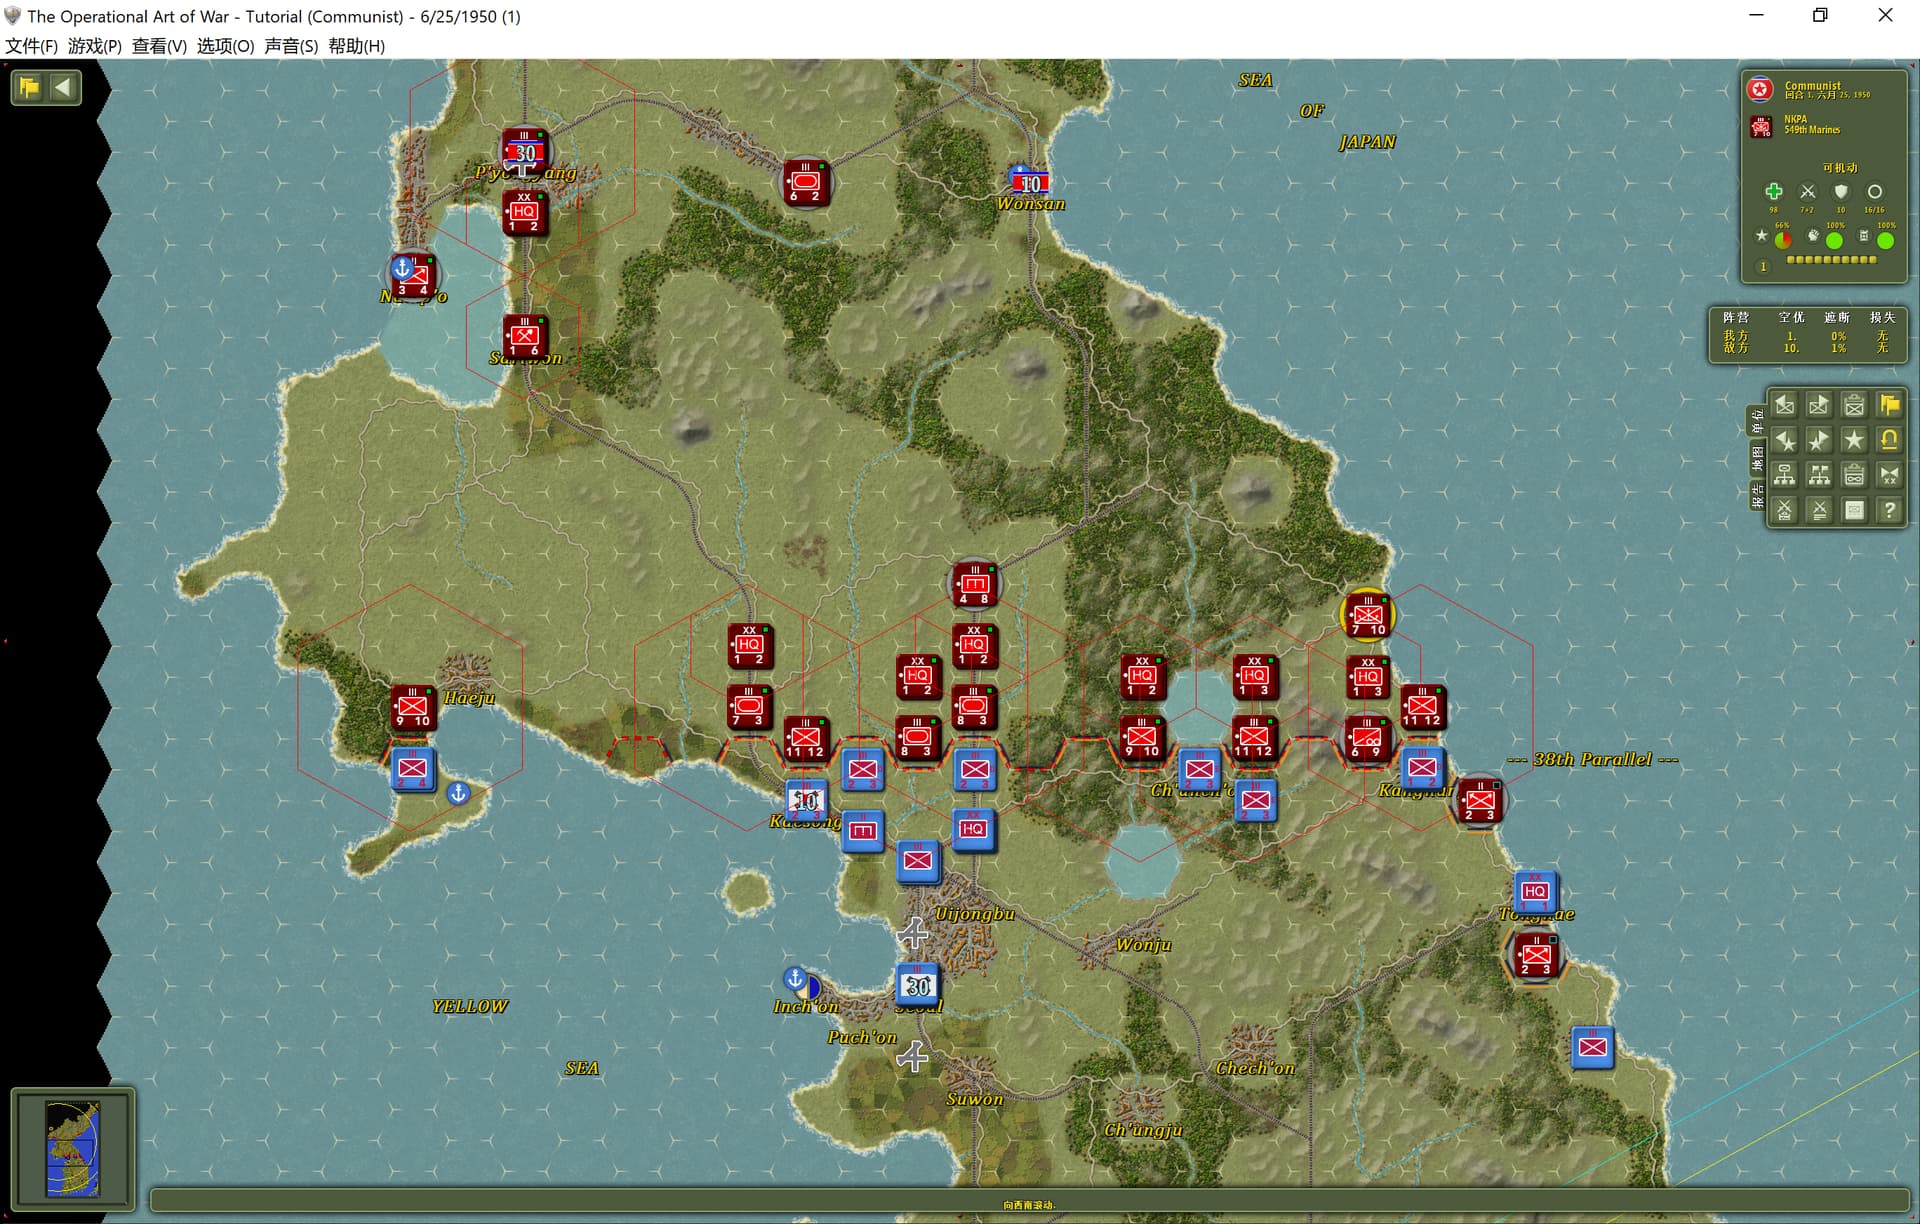The width and height of the screenshot is (1920, 1224).
Task: Click the airfield icon near Uijongbu
Action: [911, 934]
